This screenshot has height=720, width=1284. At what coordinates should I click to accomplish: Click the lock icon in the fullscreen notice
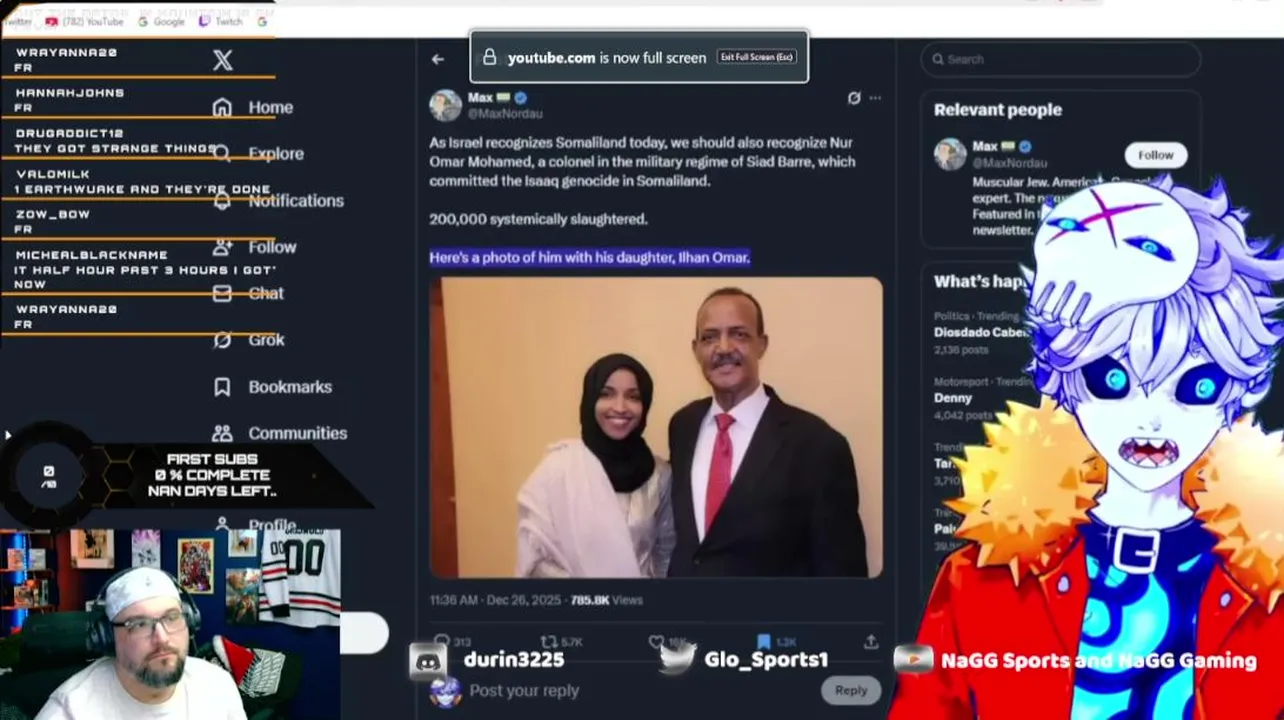coord(489,57)
